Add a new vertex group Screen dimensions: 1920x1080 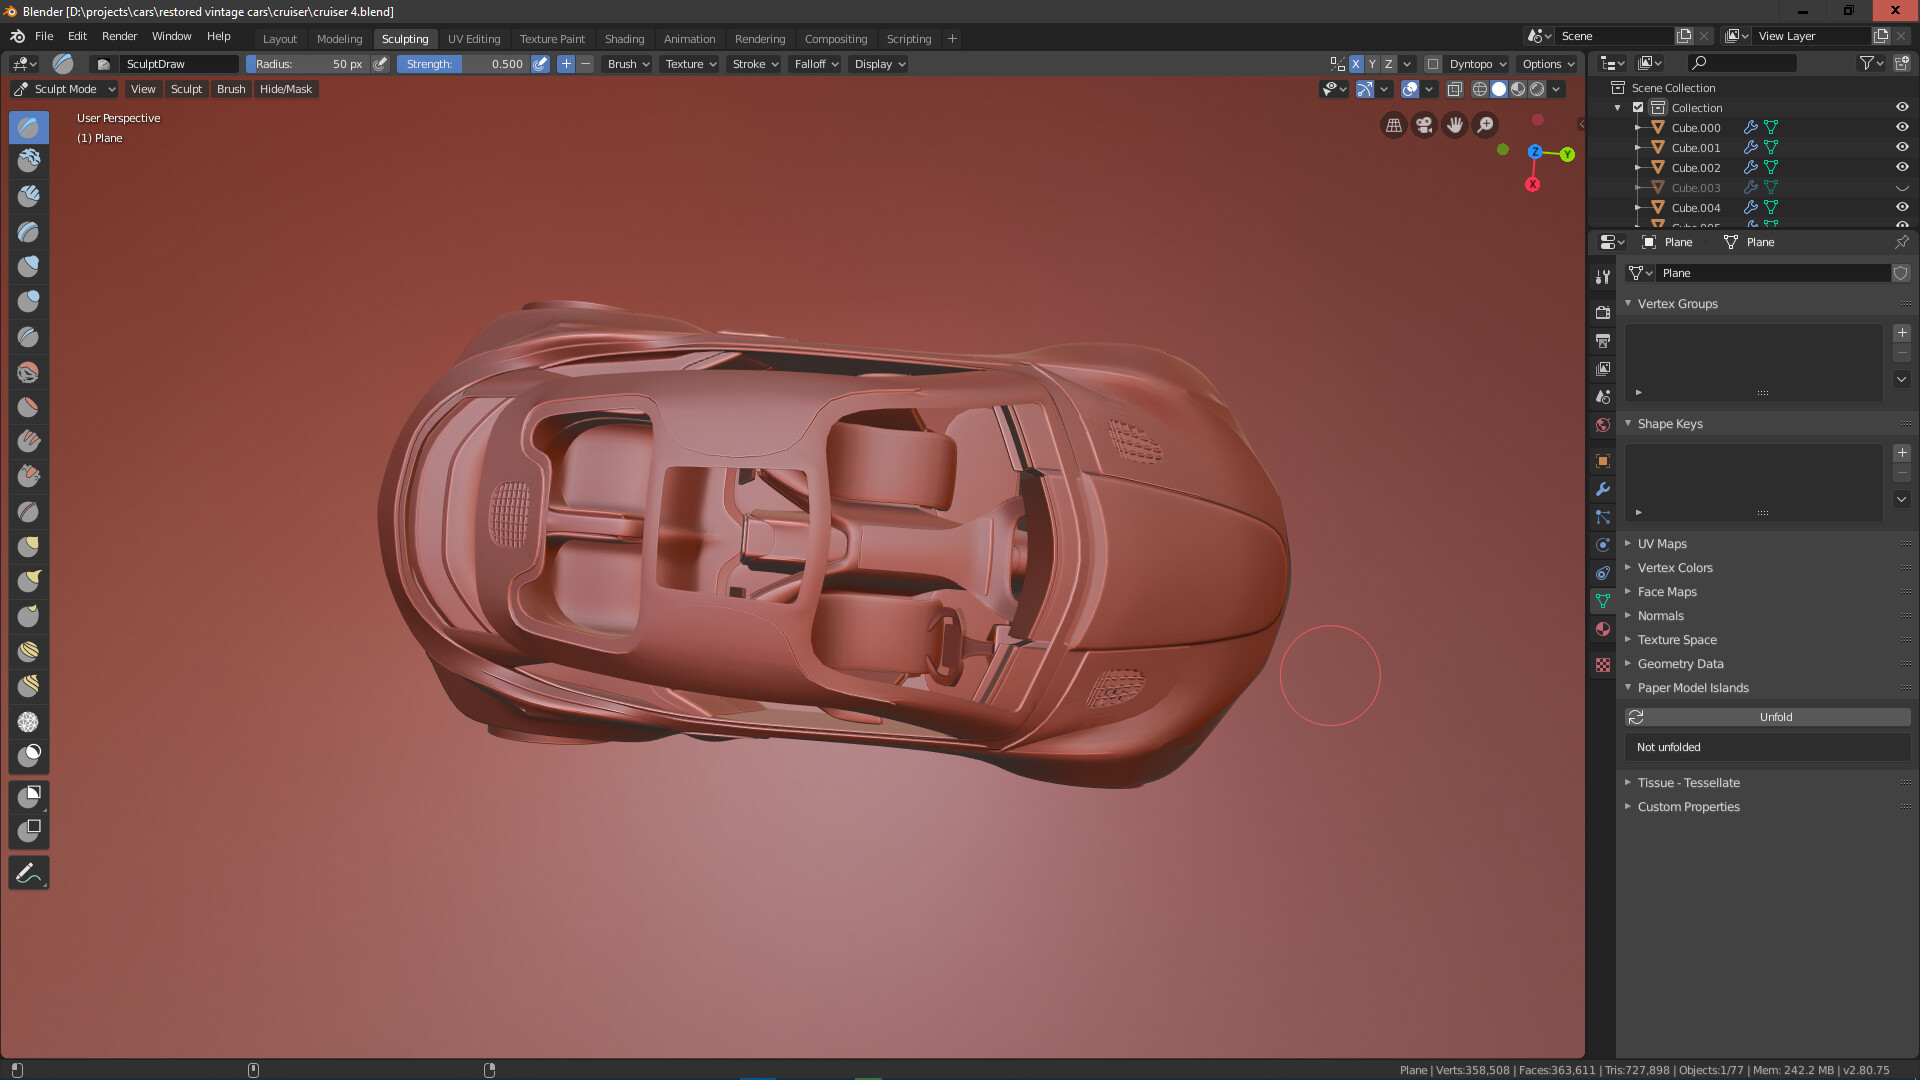coord(1902,333)
